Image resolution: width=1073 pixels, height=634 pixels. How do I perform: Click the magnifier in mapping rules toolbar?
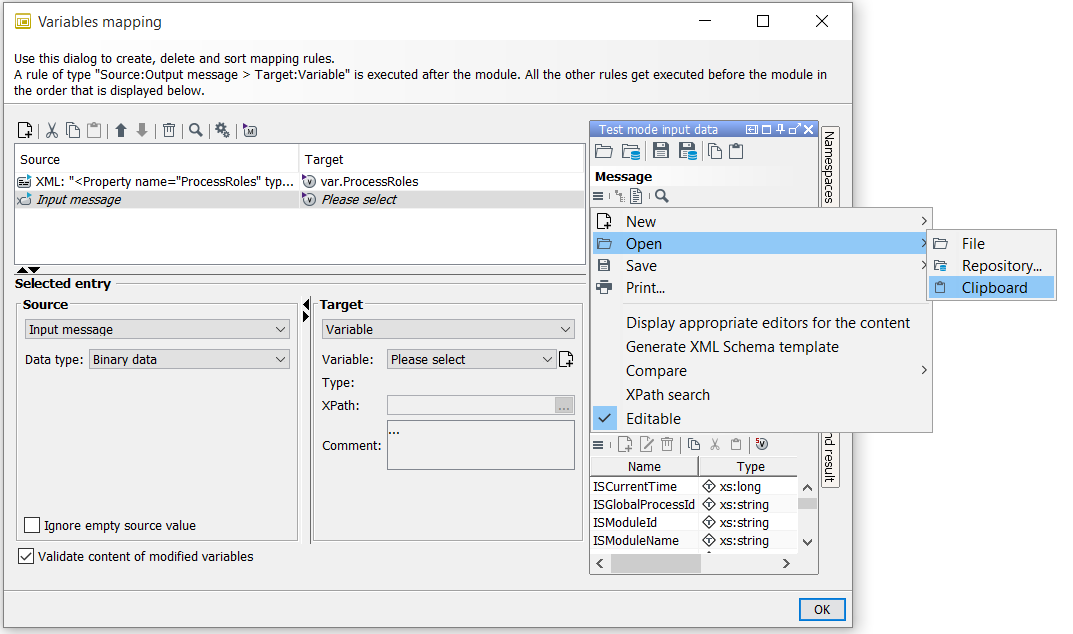pos(196,130)
